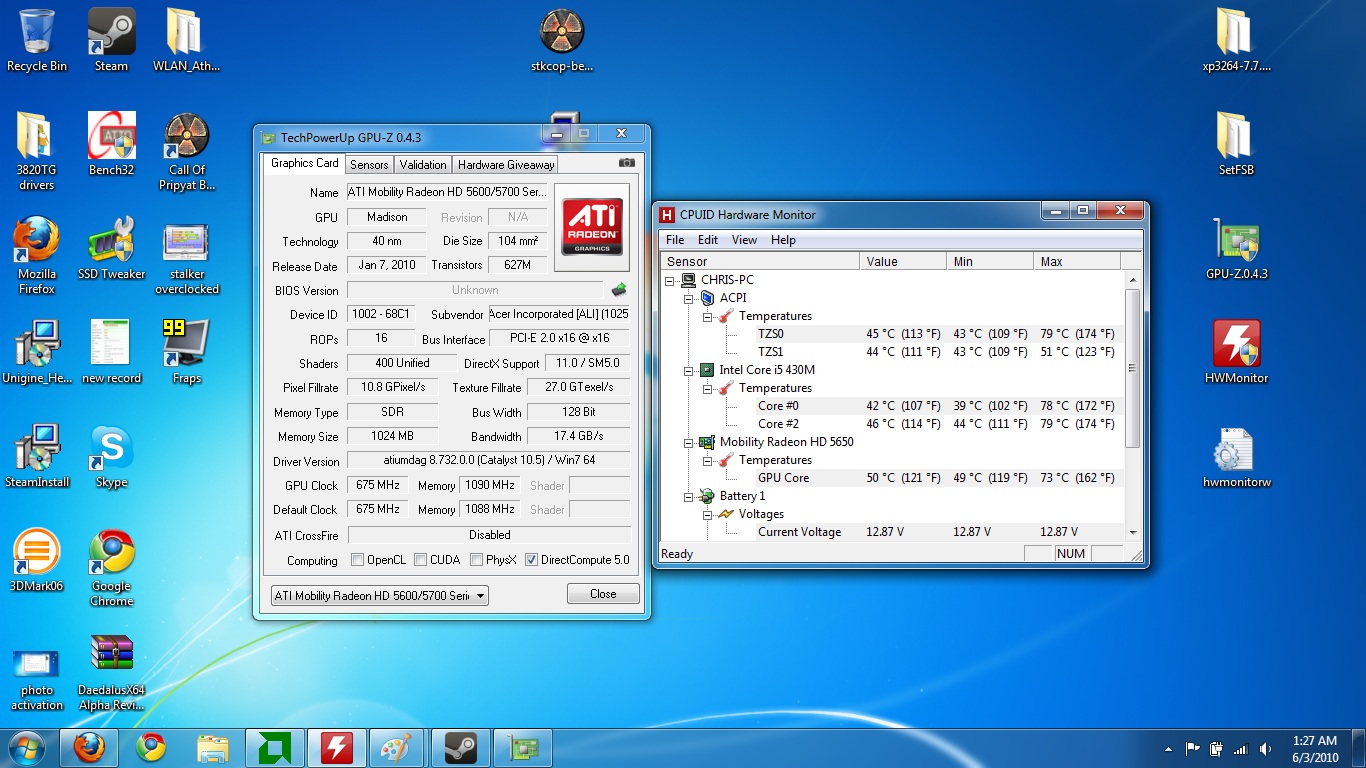Open the new record text file

tap(111, 352)
